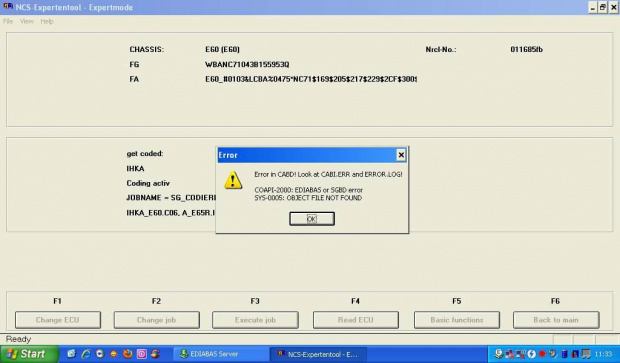Click the taskbar clock showing 11:33
The height and width of the screenshot is (363, 620).
(603, 354)
